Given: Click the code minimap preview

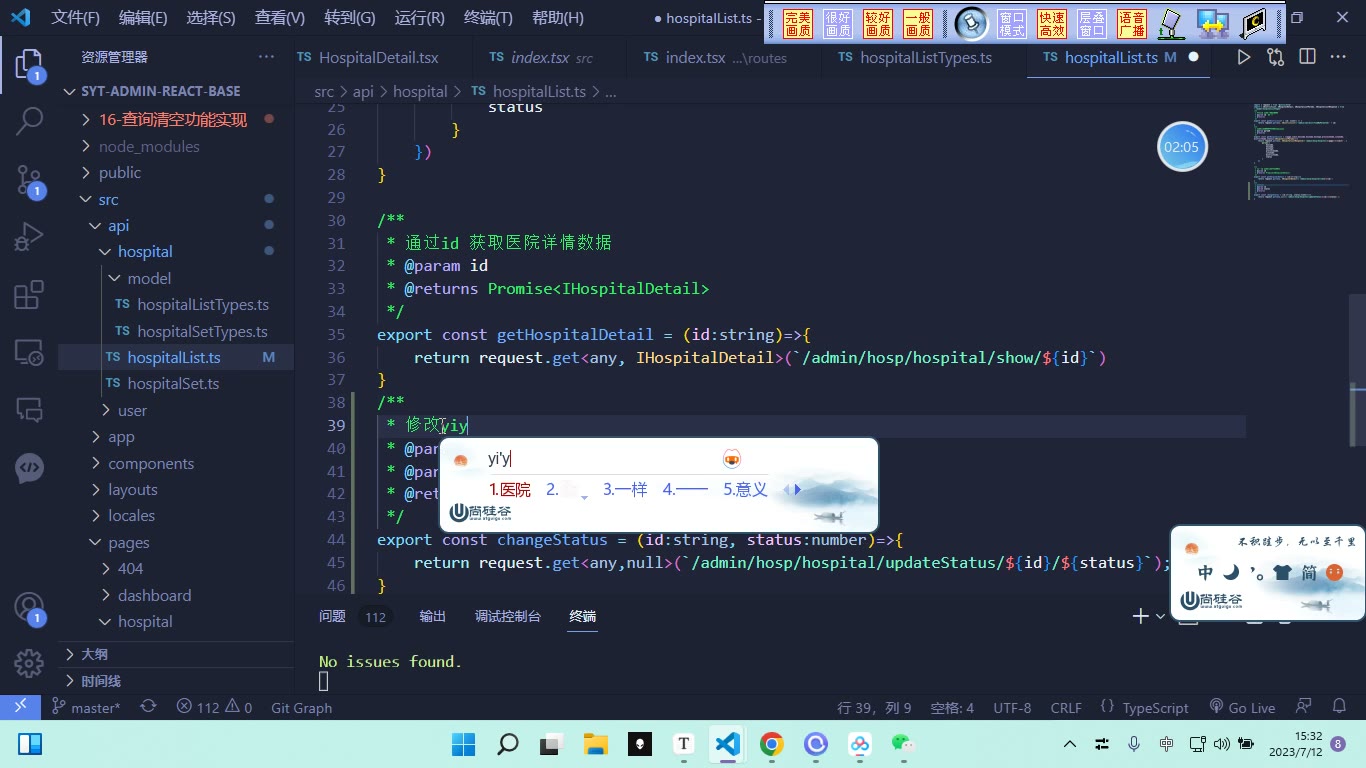Looking at the screenshot, I should [x=1298, y=150].
